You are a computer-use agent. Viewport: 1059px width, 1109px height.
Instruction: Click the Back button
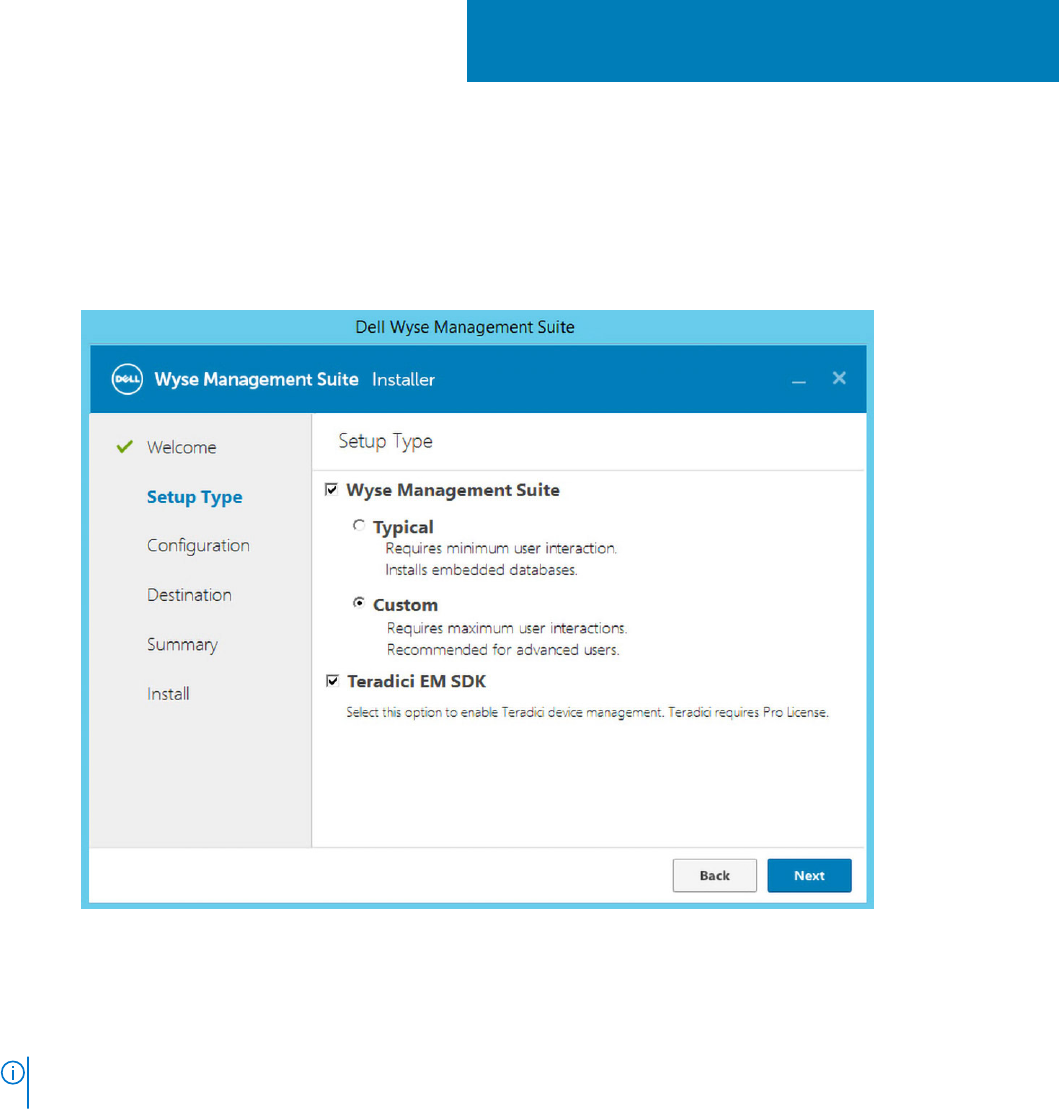pyautogui.click(x=714, y=876)
